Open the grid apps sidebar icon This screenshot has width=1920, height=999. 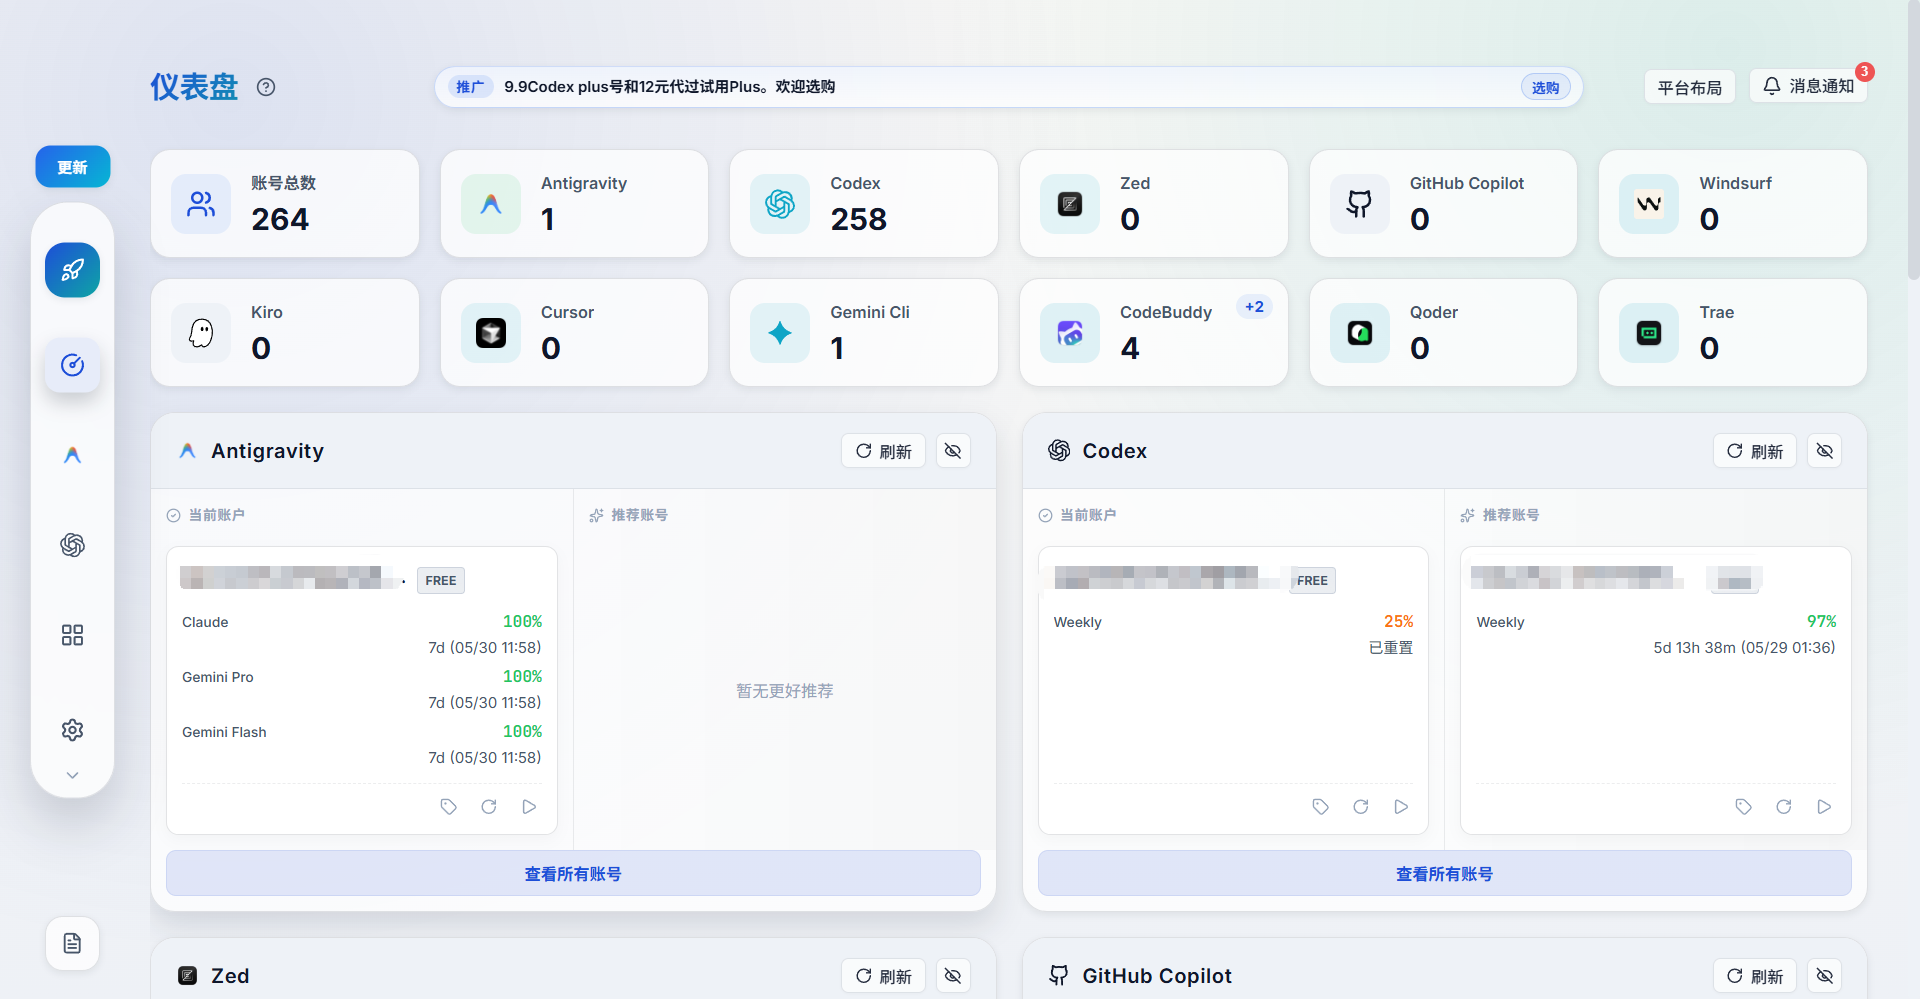pos(72,635)
